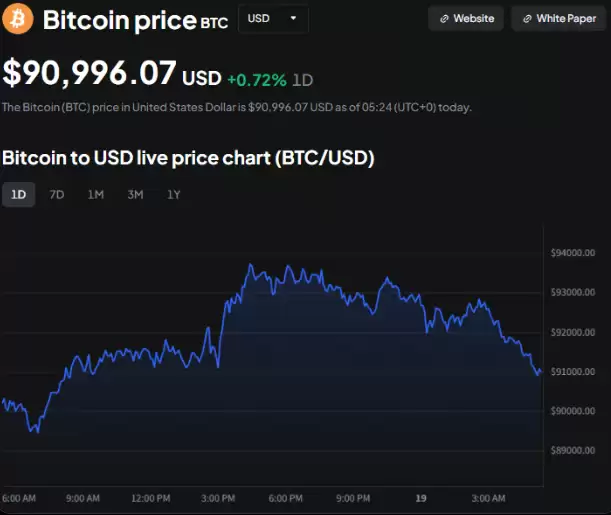Select the 1D chart range tab

pyautogui.click(x=18, y=195)
